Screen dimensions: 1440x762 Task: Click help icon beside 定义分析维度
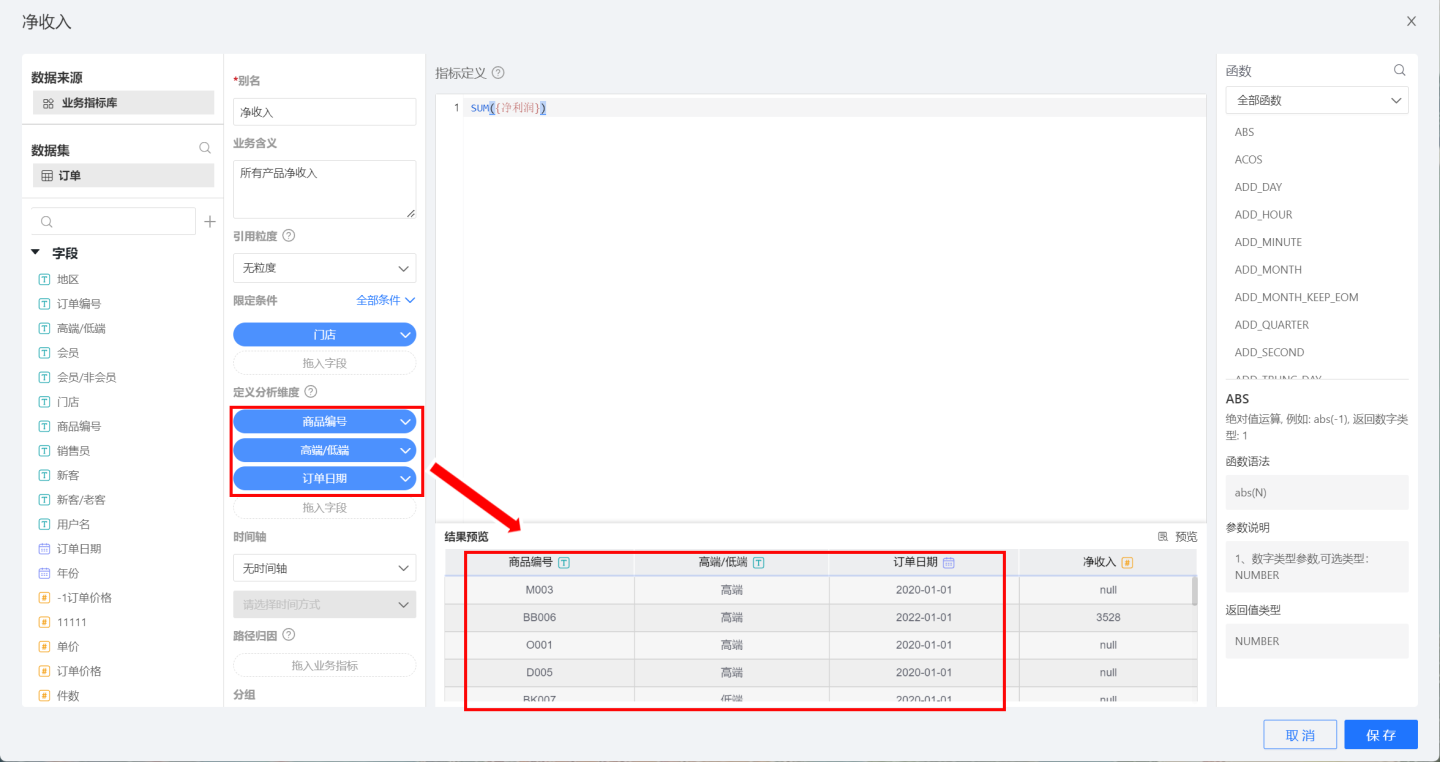[x=310, y=392]
